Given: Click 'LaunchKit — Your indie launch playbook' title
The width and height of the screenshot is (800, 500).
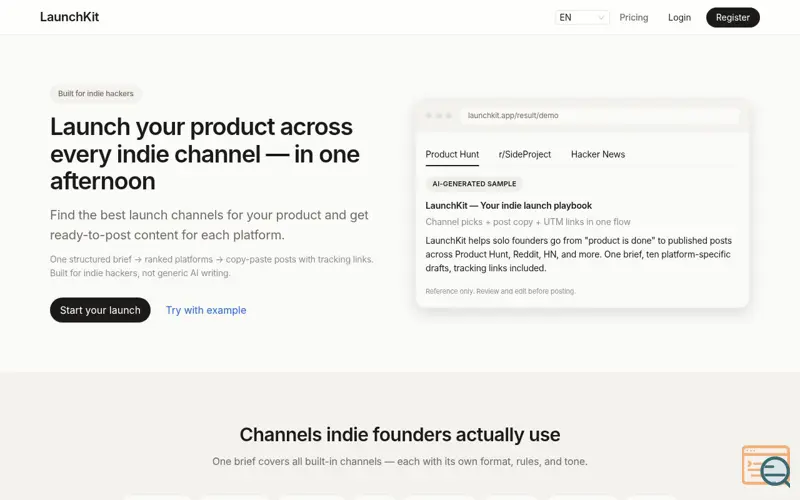Looking at the screenshot, I should [509, 206].
